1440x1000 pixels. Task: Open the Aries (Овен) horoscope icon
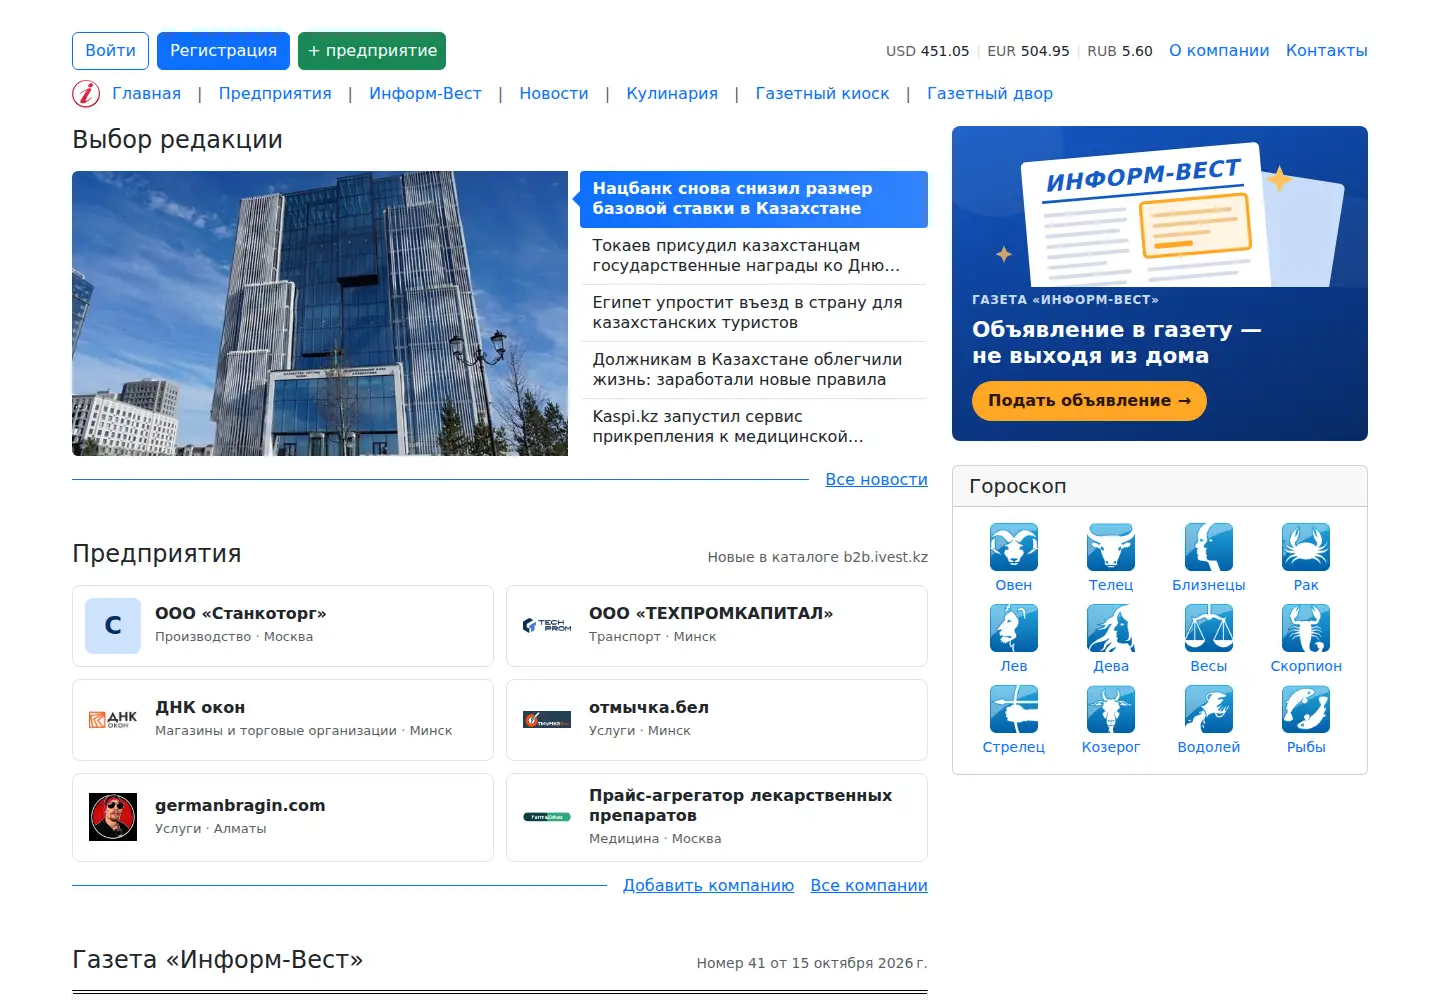[1013, 547]
